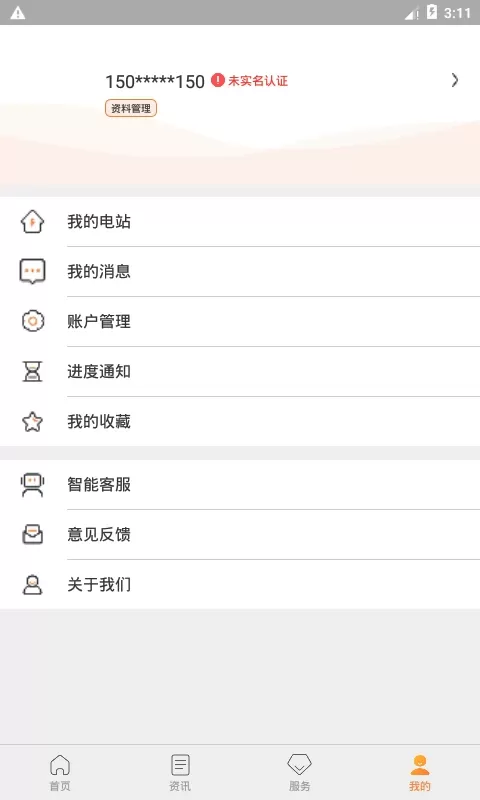Select the 我的 profile tab

point(420,772)
